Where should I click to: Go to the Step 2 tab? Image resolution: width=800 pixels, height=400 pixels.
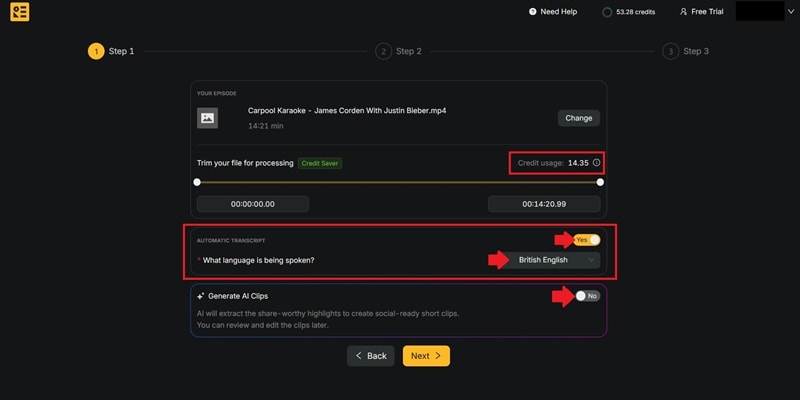point(398,51)
